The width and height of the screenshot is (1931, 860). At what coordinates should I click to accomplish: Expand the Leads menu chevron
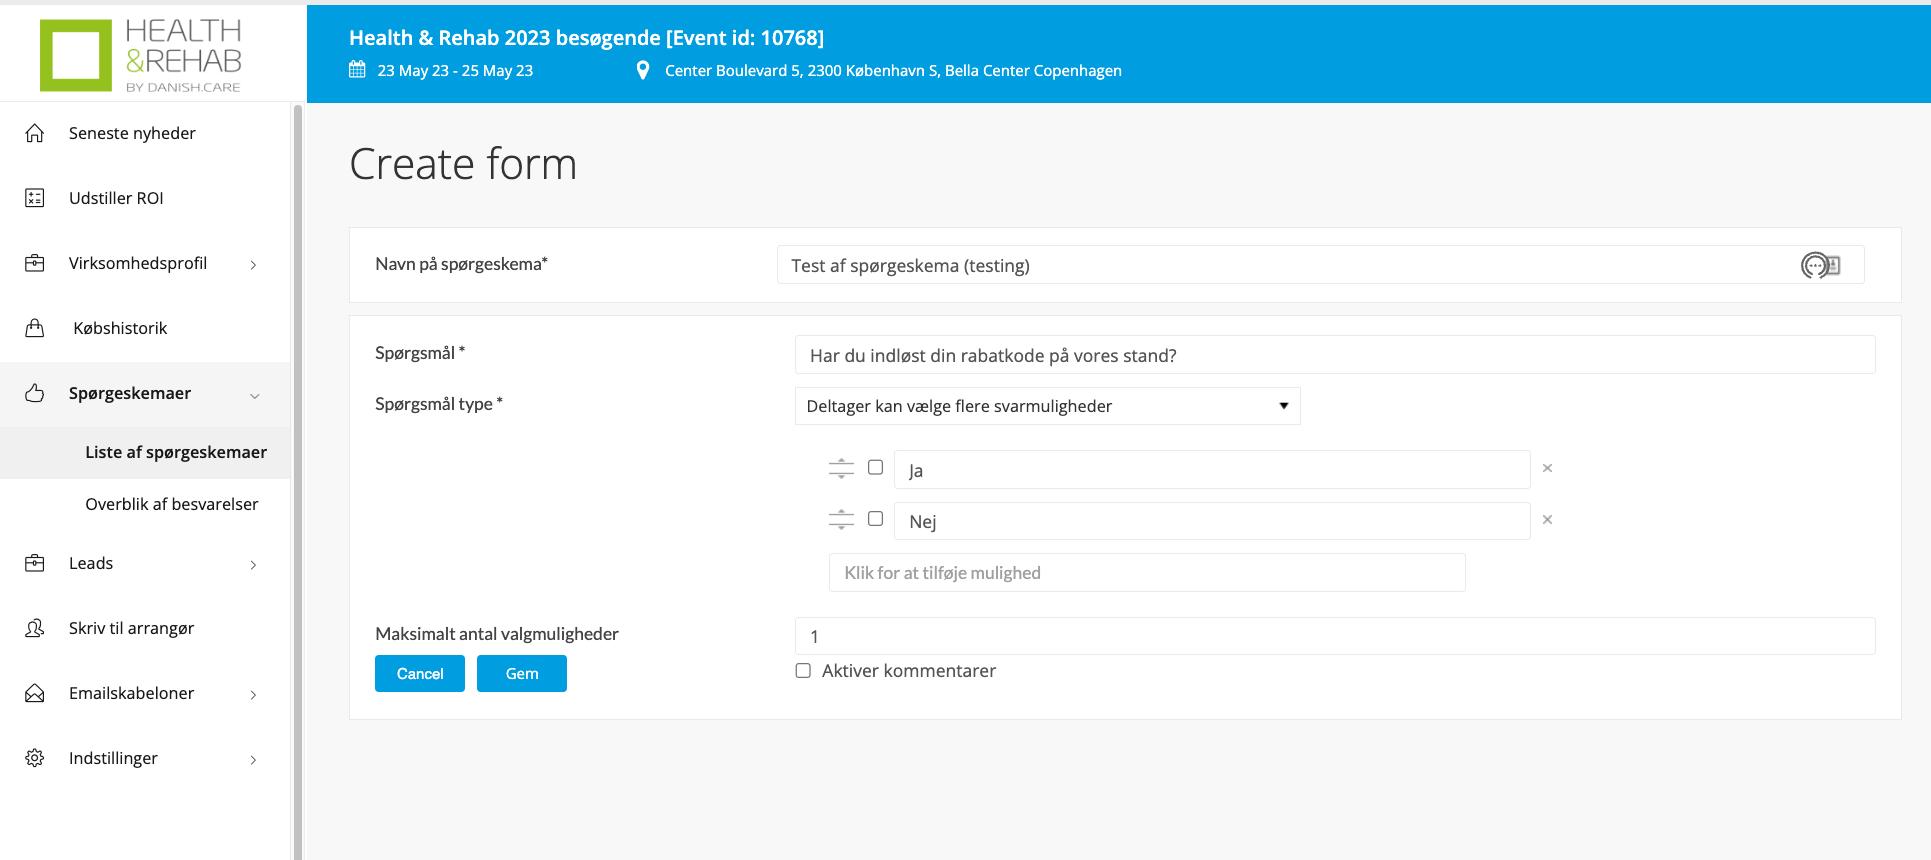(253, 565)
